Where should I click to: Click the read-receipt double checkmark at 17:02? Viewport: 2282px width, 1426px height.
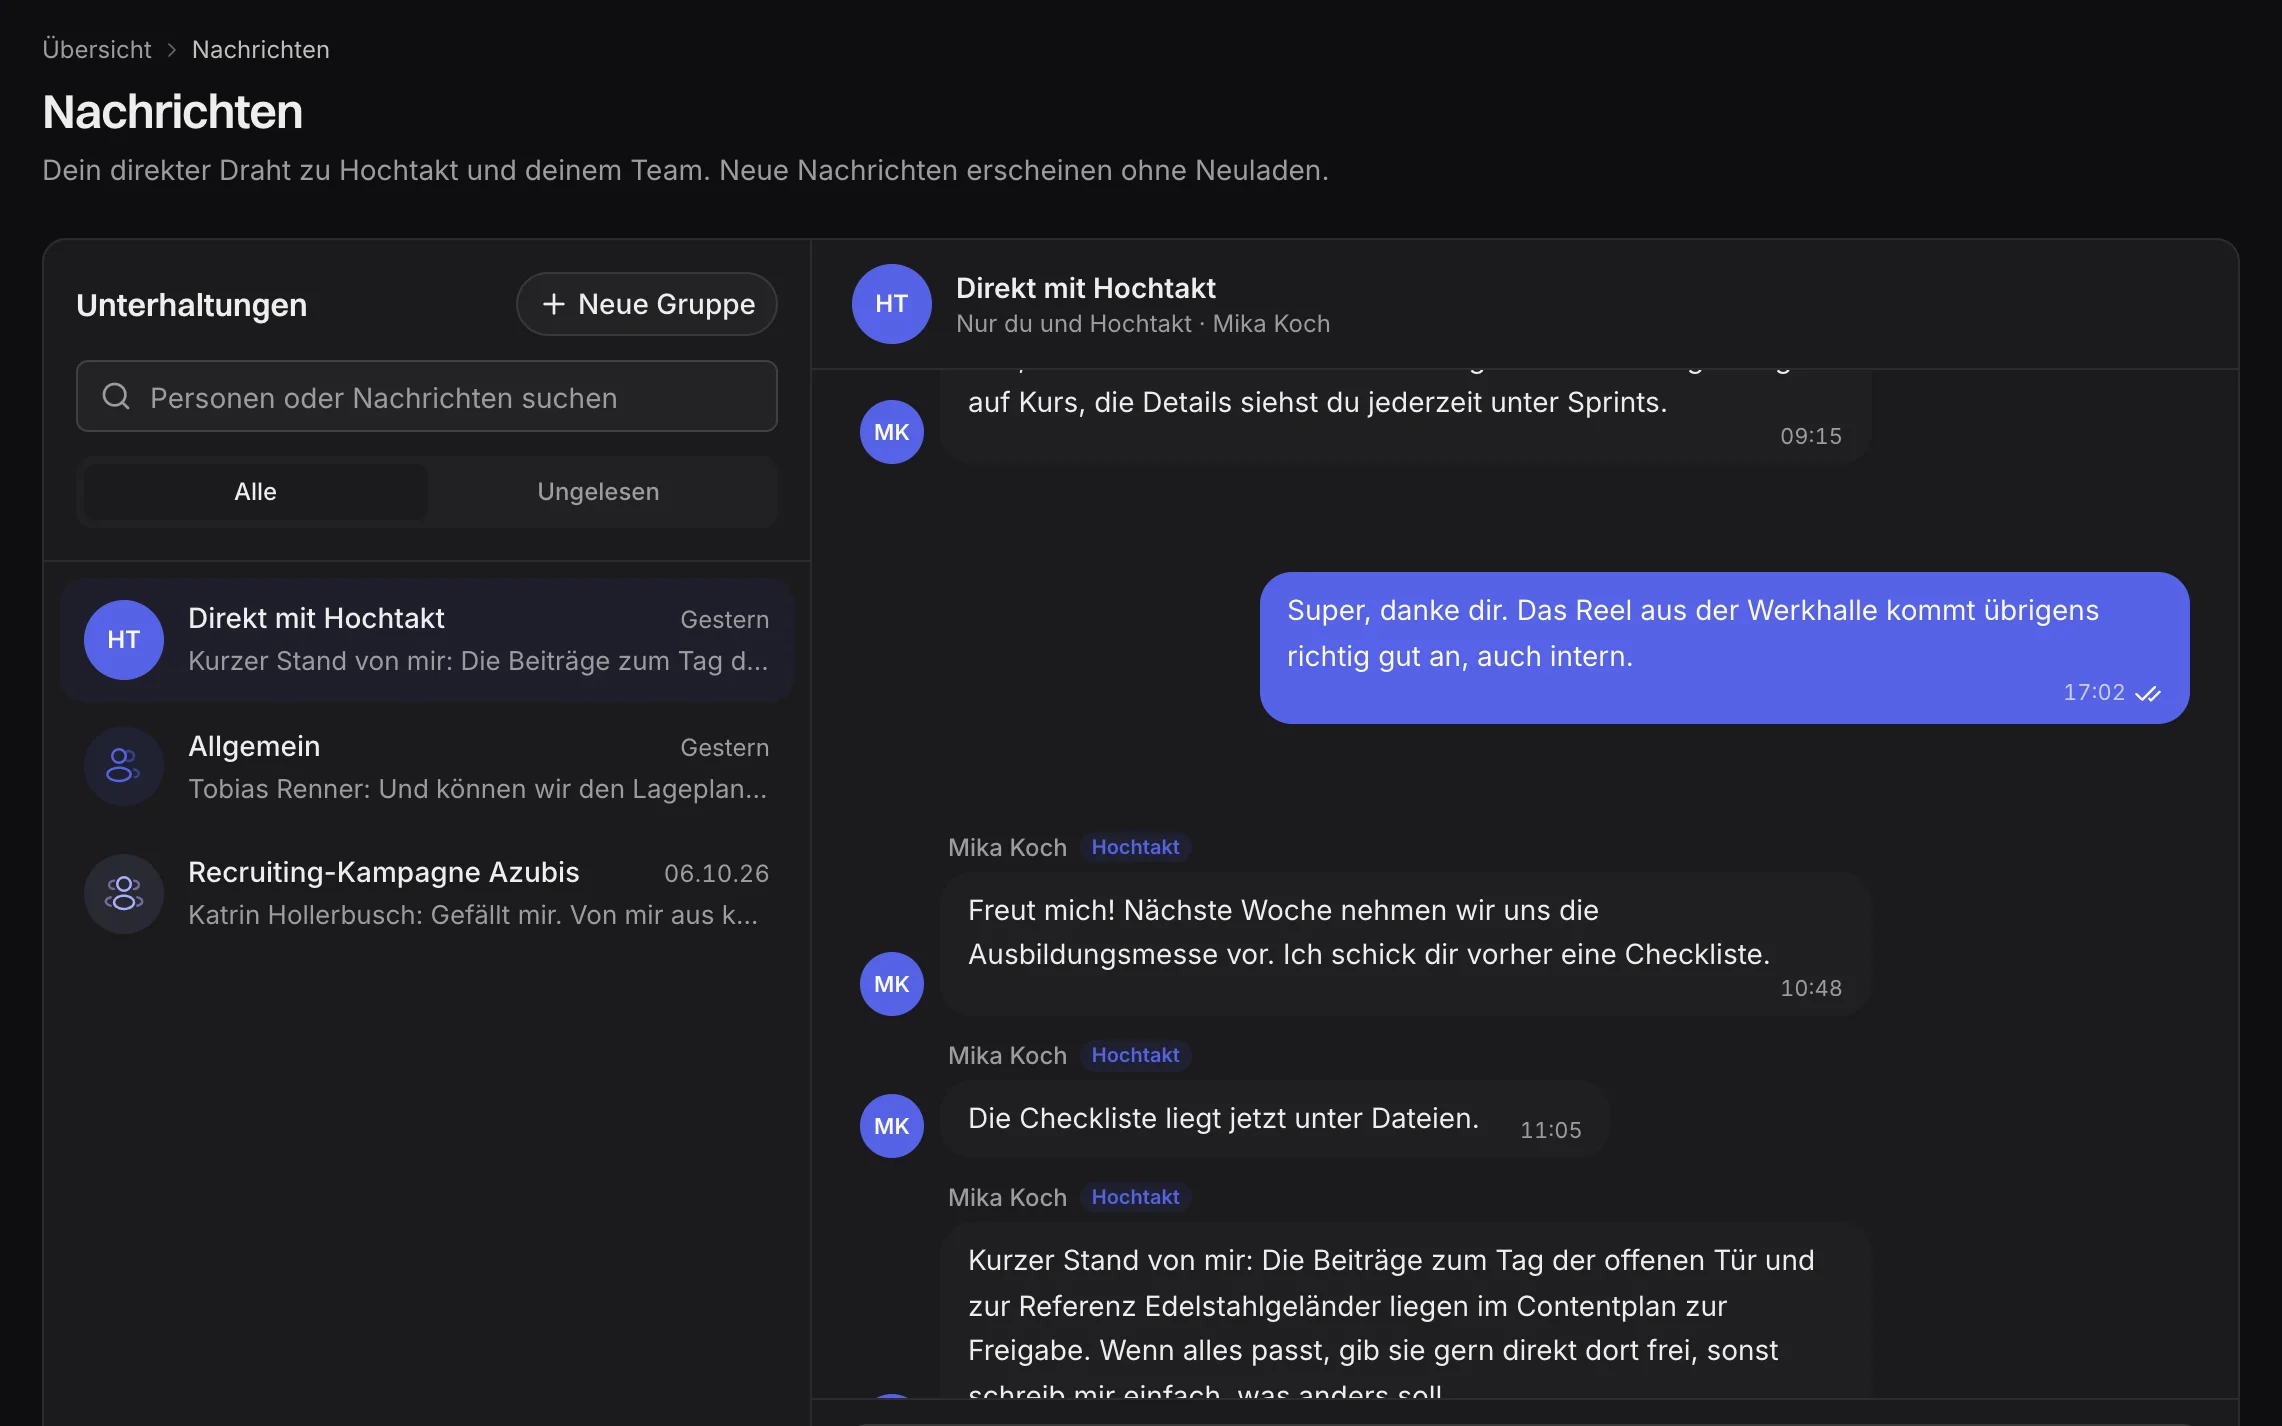tap(2147, 693)
